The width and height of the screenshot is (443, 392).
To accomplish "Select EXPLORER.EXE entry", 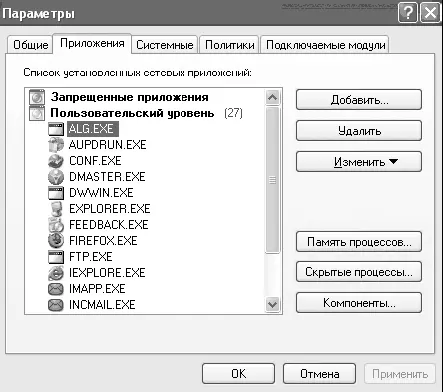I will [110, 209].
